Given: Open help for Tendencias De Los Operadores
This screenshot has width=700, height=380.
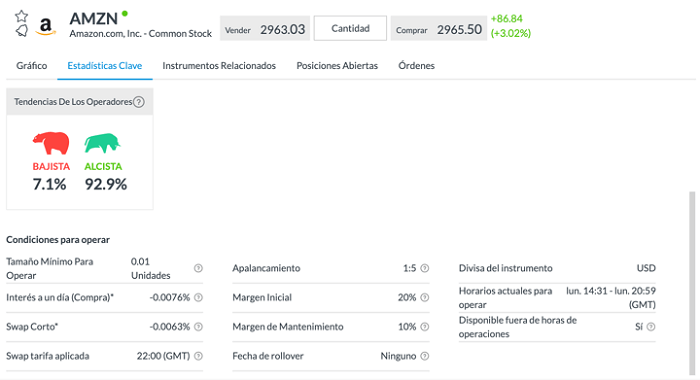Looking at the screenshot, I should (139, 102).
